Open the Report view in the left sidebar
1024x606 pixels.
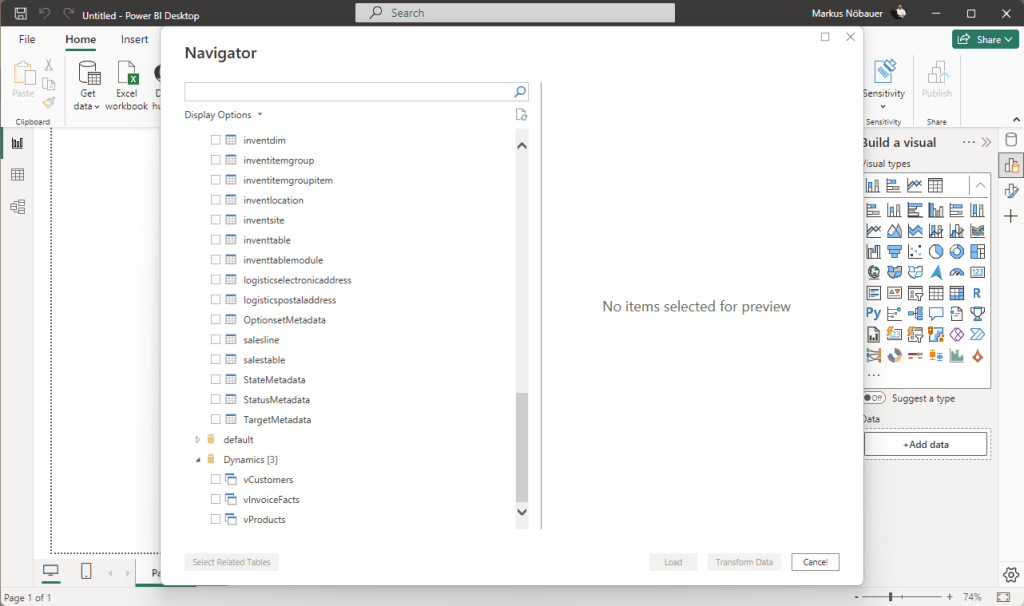coord(16,141)
